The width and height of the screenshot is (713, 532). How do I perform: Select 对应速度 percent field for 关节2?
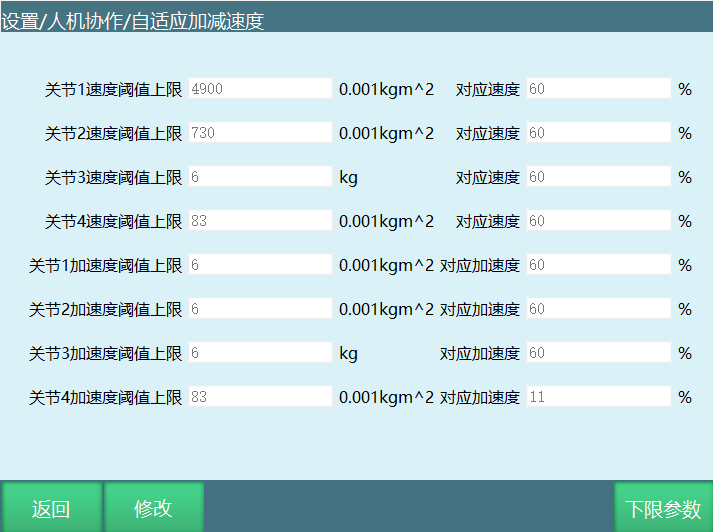point(598,133)
